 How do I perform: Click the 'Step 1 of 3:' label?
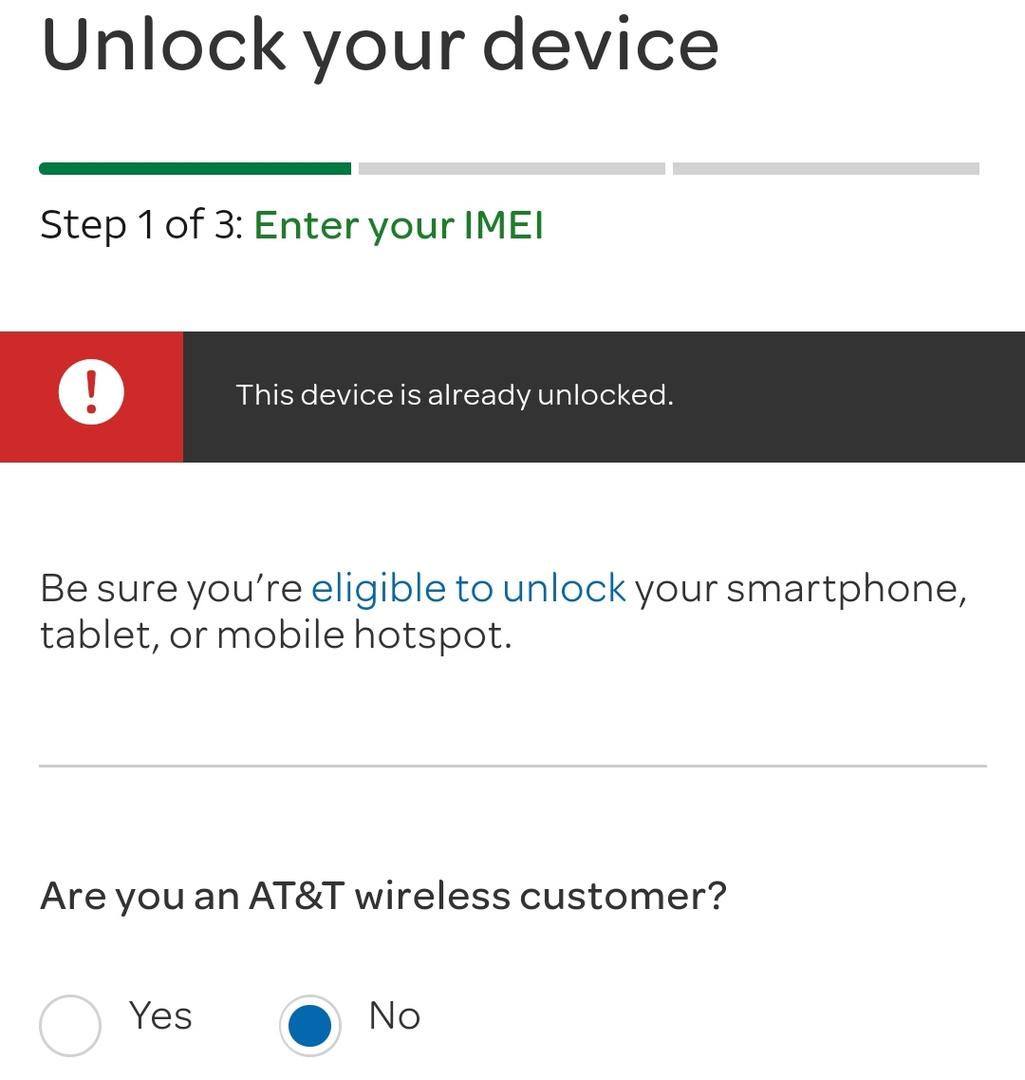tap(142, 225)
